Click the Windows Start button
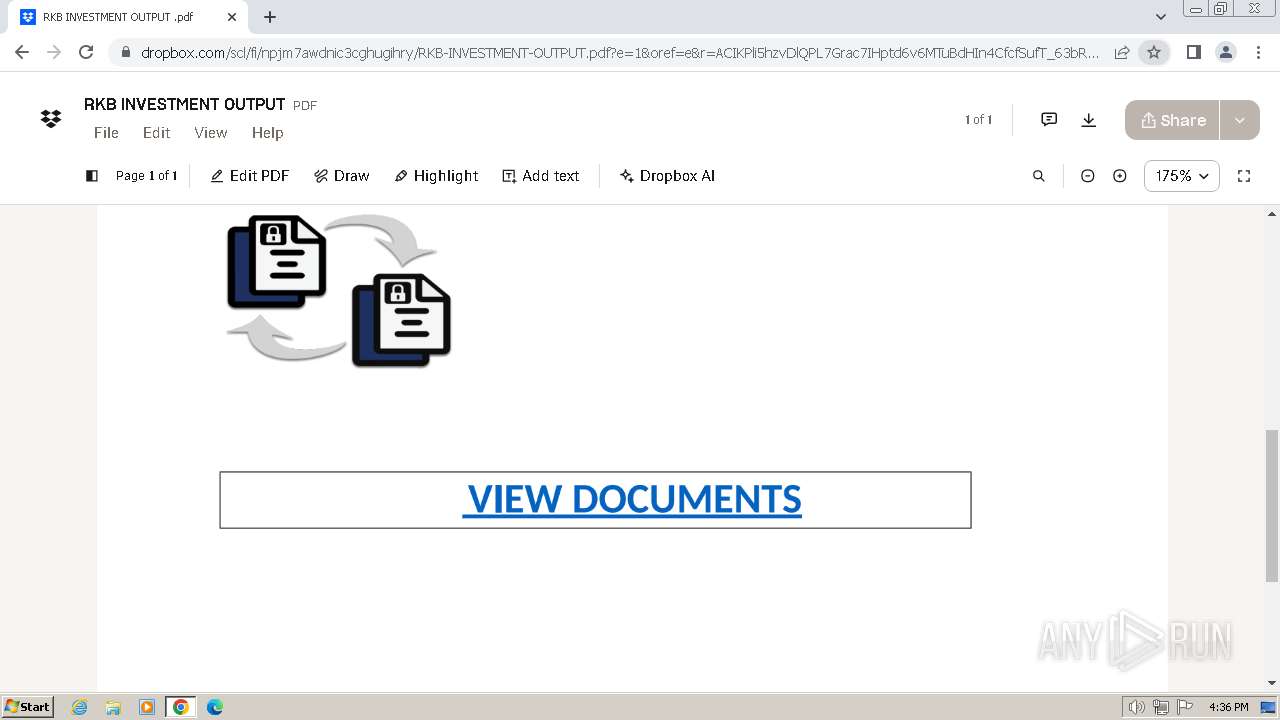The image size is (1280, 720). pos(28,707)
